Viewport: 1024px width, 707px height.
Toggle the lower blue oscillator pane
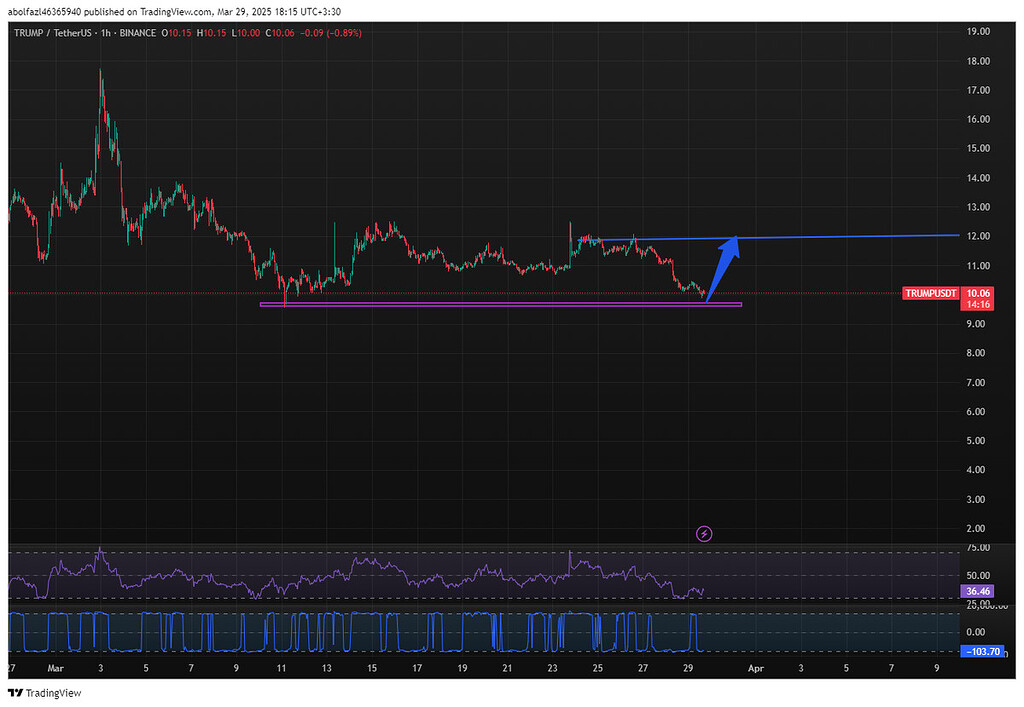click(500, 630)
